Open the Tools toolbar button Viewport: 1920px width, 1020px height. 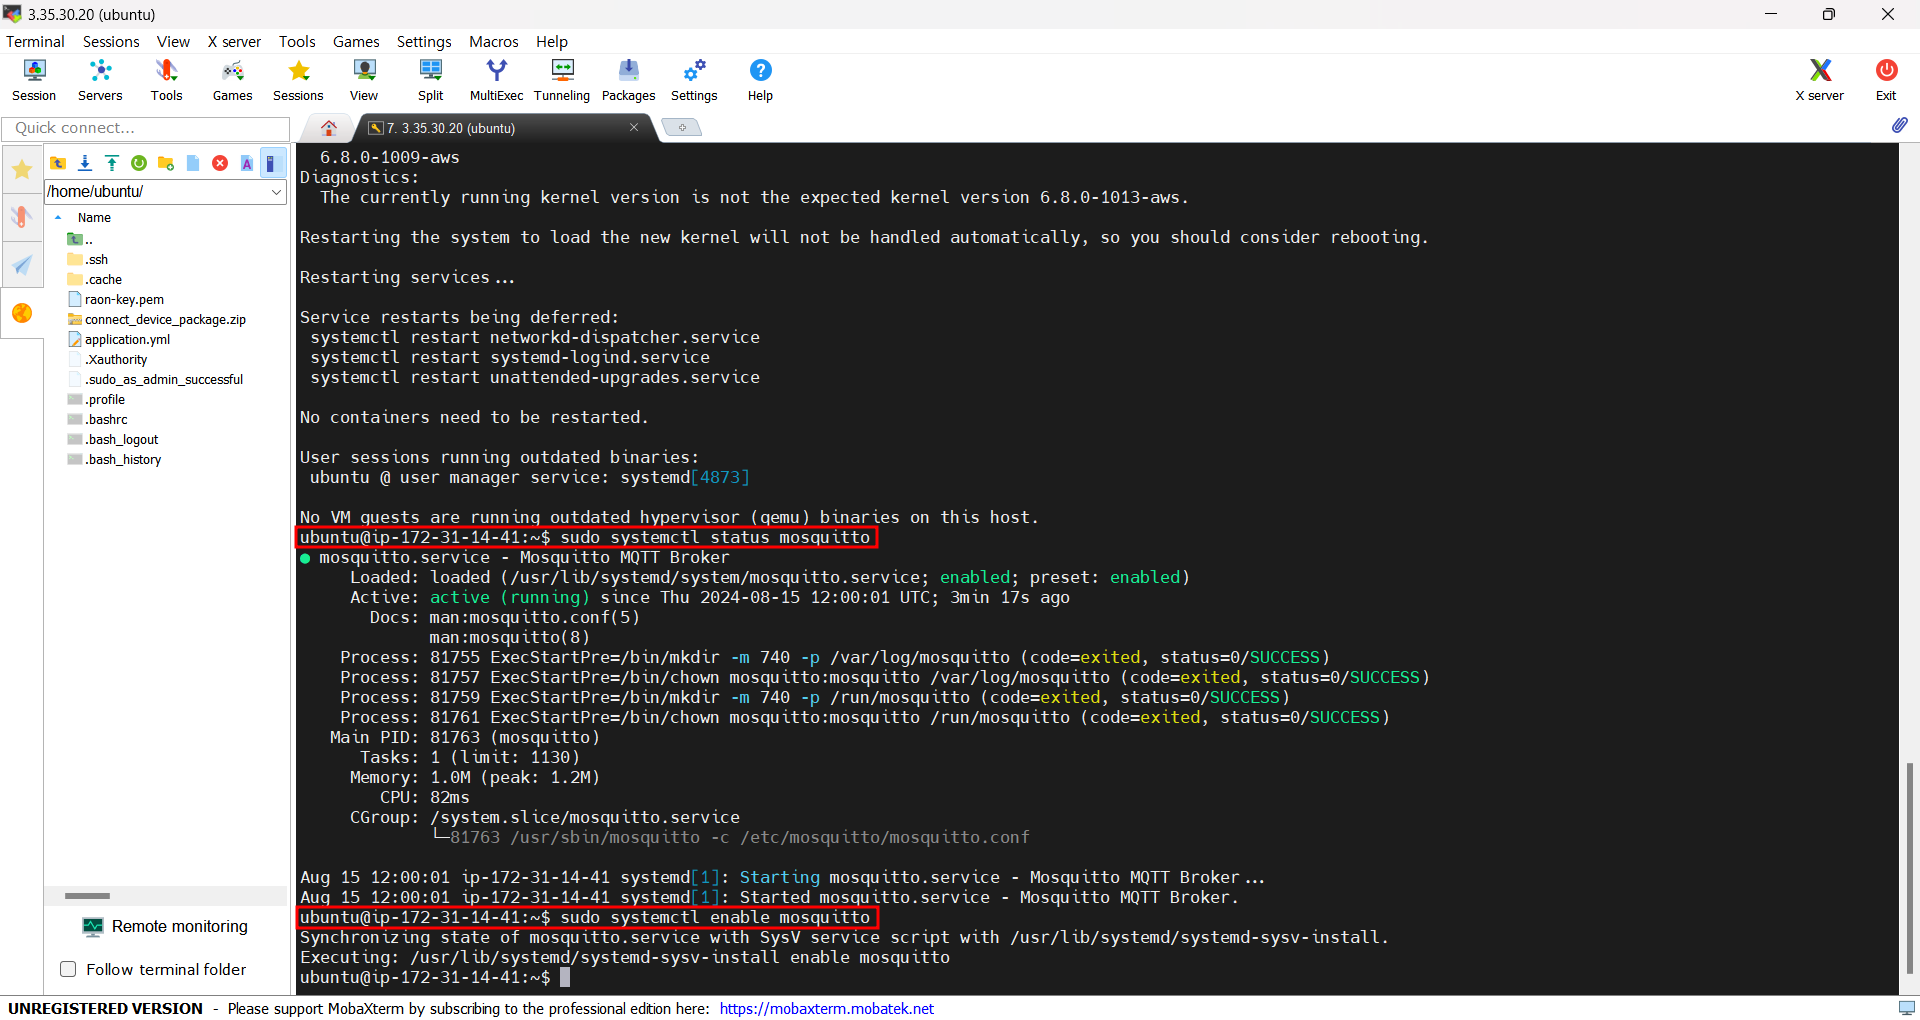(166, 80)
